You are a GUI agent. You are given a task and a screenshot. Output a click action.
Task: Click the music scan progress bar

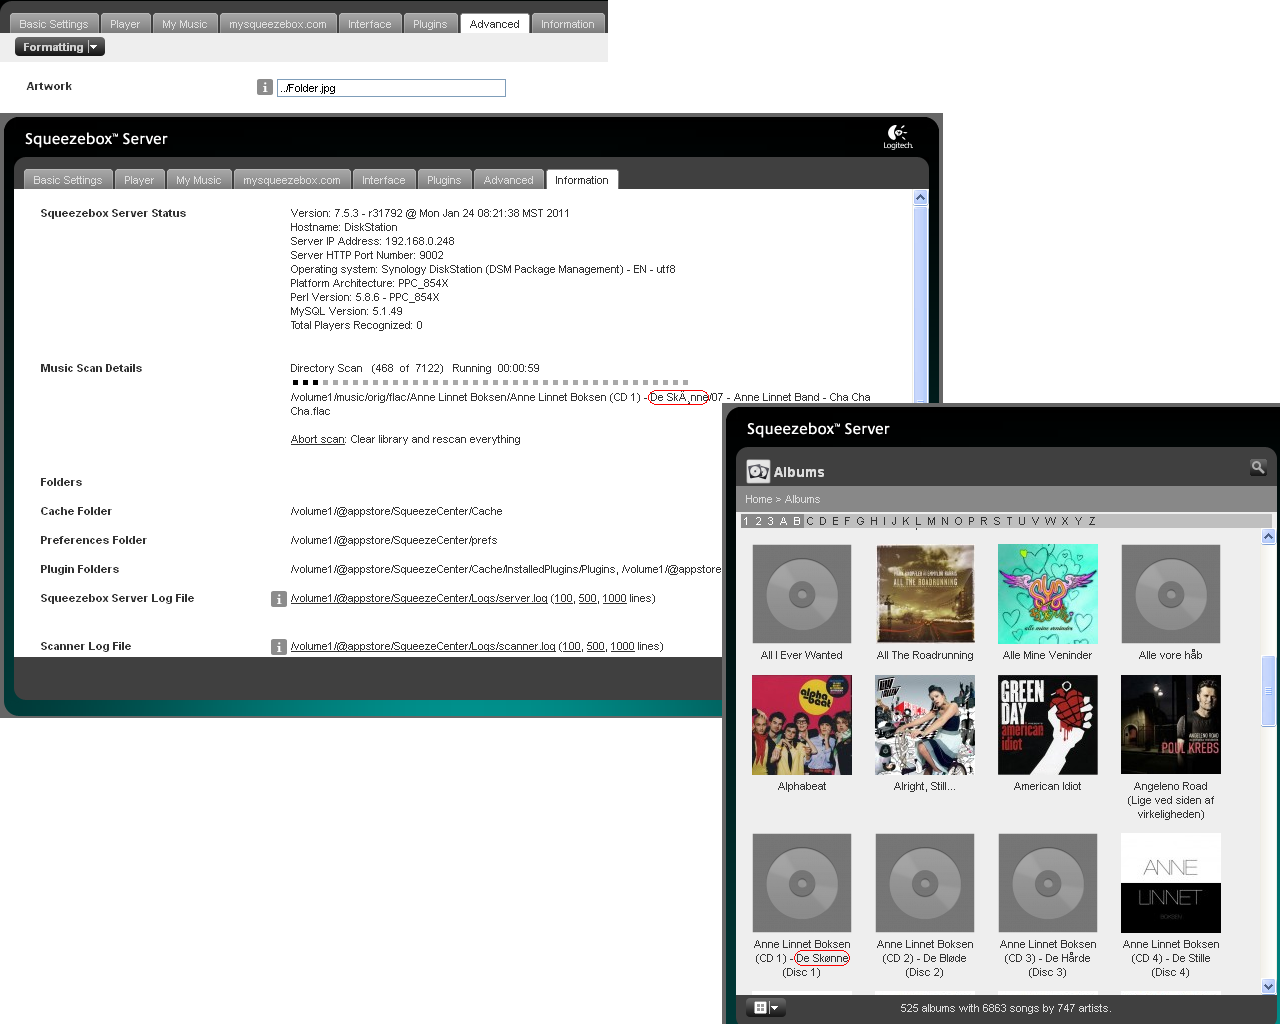tap(490, 382)
